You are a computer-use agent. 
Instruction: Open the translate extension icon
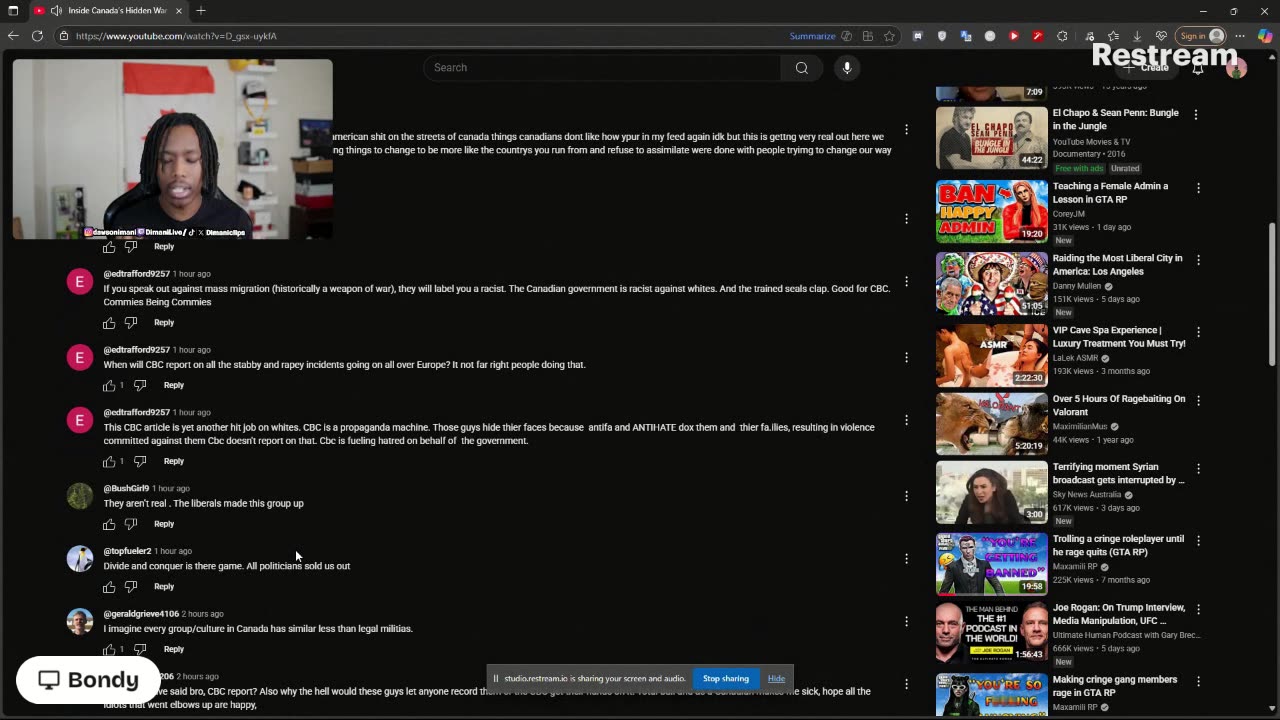click(966, 36)
